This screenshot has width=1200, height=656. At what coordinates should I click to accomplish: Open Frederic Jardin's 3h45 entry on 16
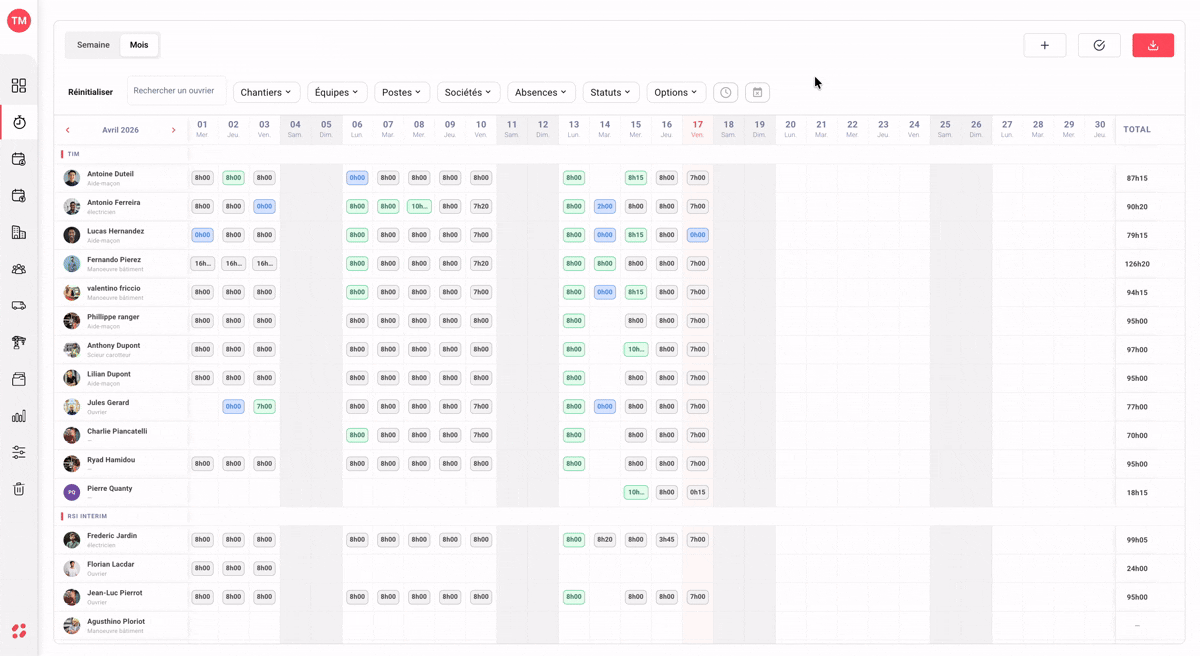[x=667, y=540]
